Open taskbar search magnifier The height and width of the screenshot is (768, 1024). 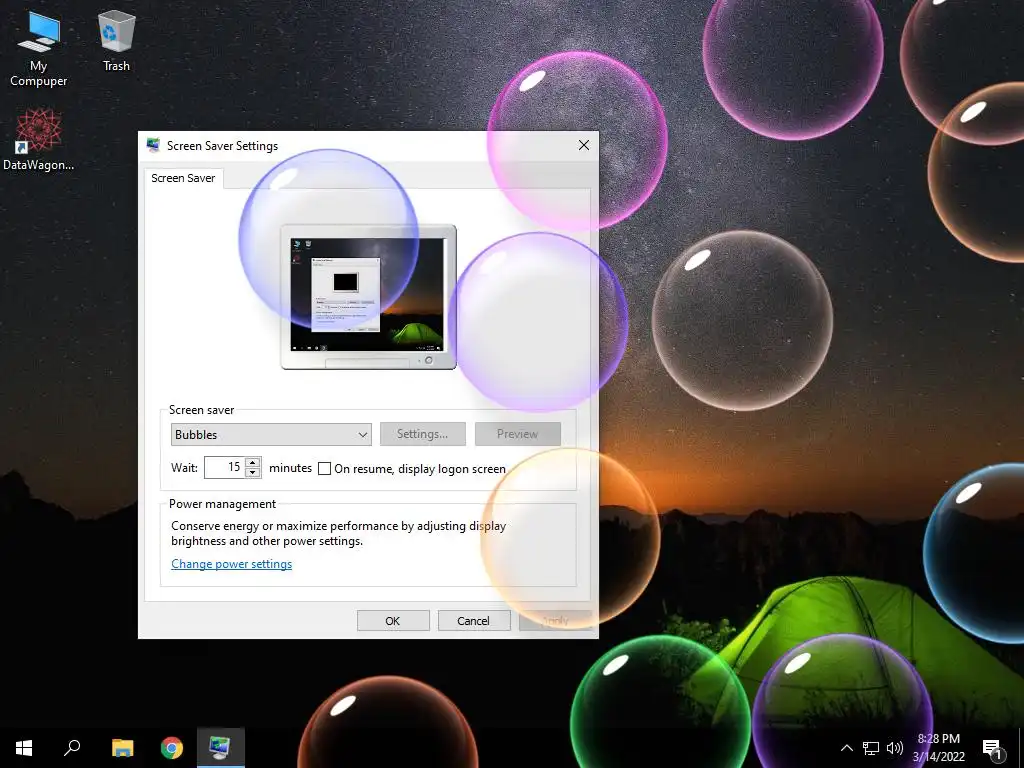coord(72,748)
